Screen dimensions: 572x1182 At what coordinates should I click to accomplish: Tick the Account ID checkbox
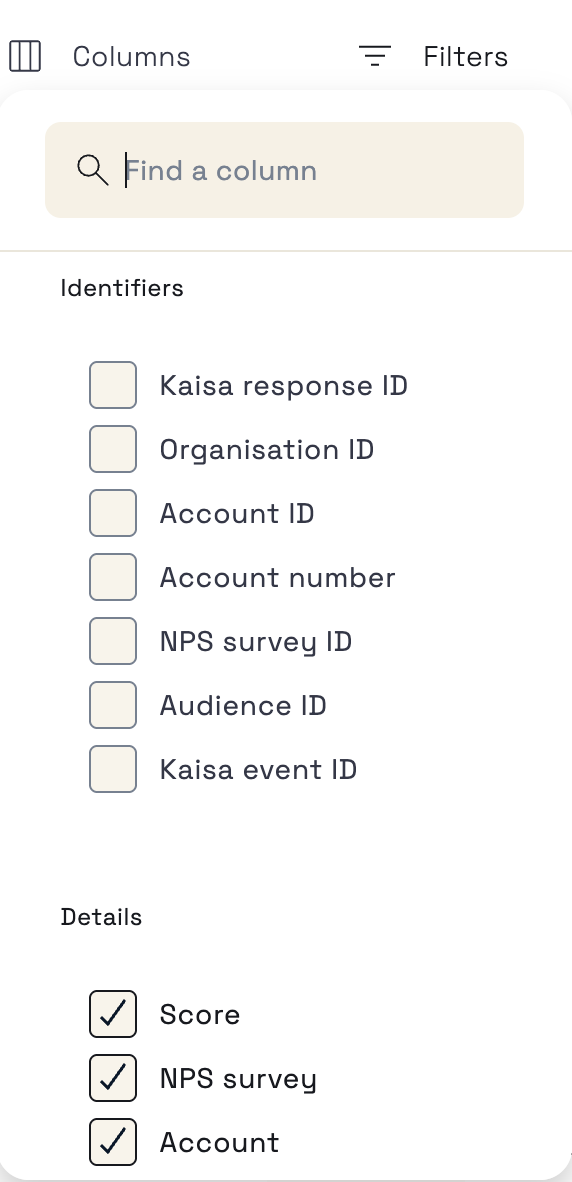point(113,513)
